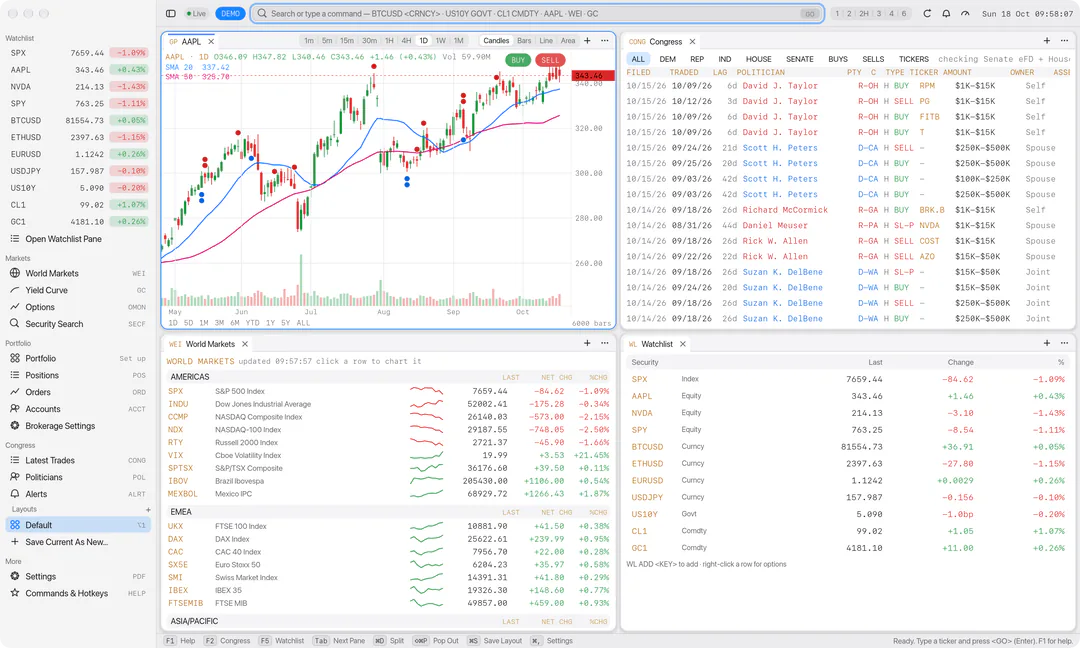Select layout preset 6
This screenshot has width=1080, height=648.
tap(904, 13)
